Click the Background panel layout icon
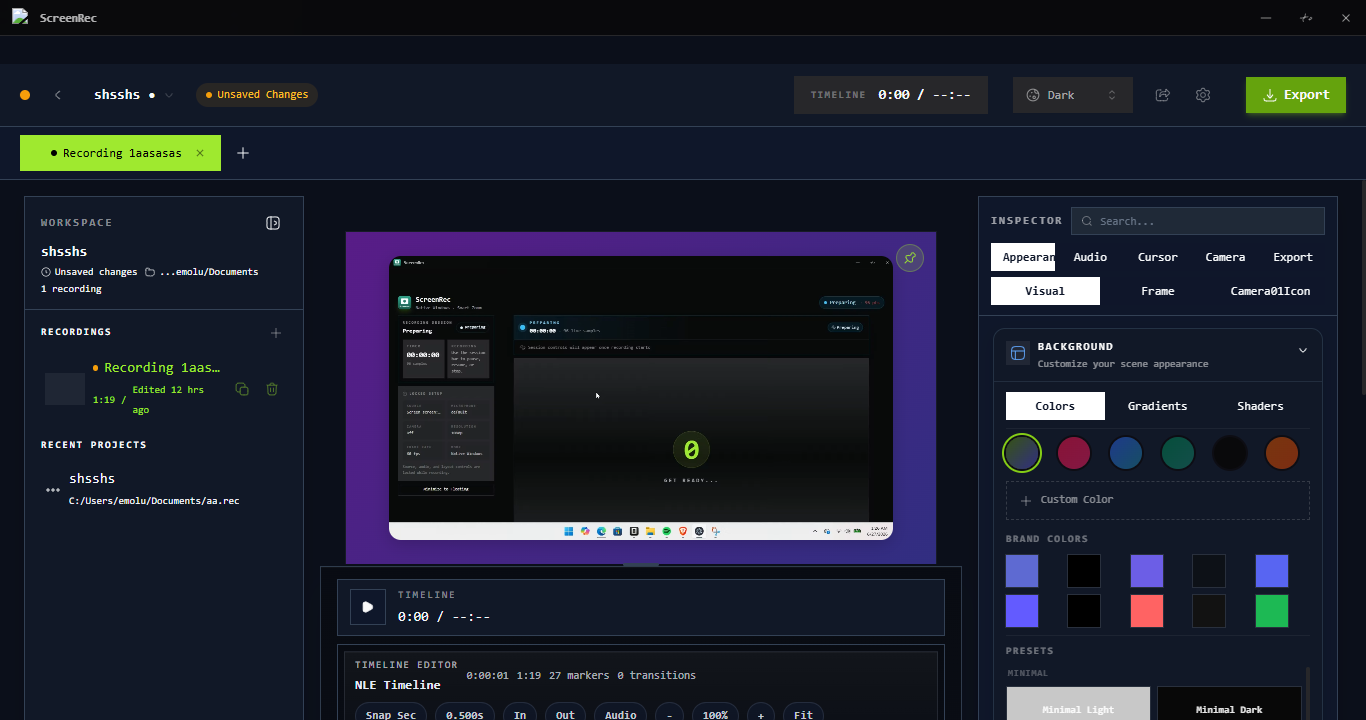This screenshot has width=1366, height=720. 1018,353
